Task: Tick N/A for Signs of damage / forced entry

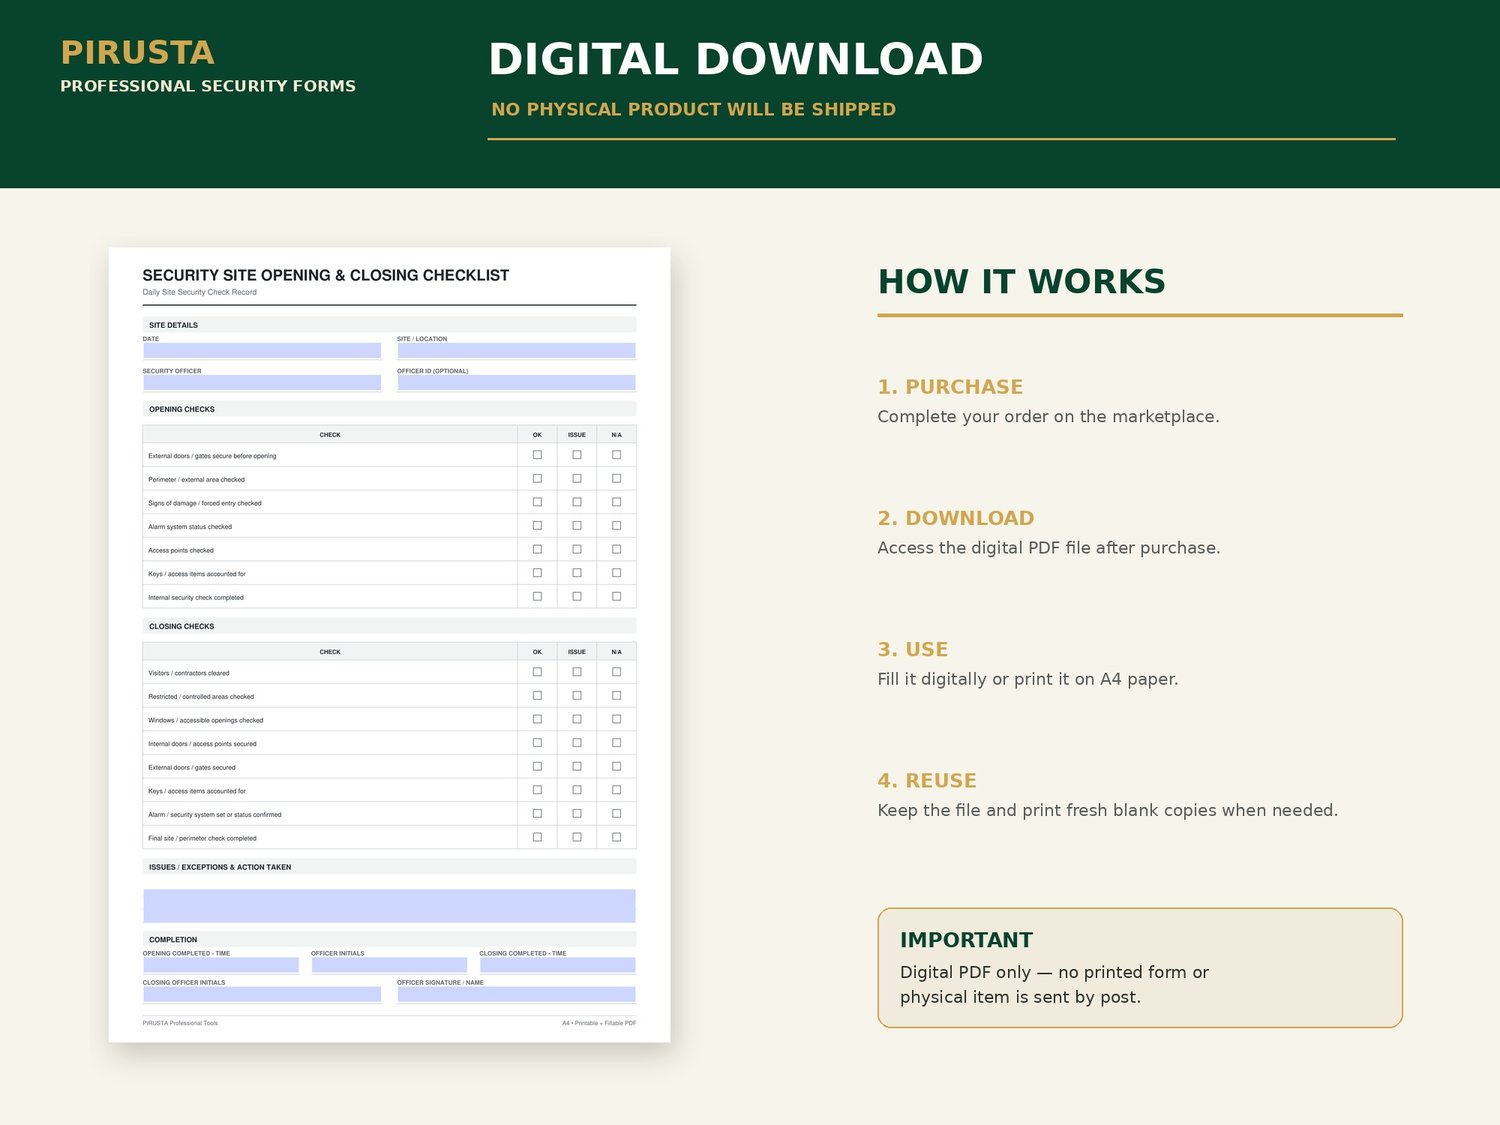Action: click(x=617, y=502)
